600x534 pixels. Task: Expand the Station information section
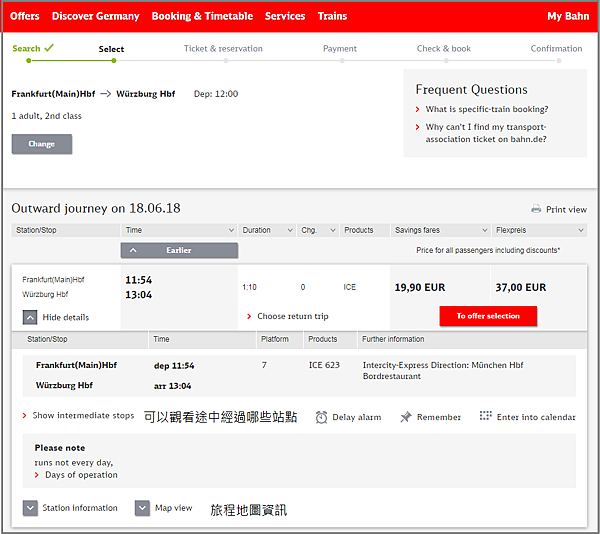click(x=30, y=508)
